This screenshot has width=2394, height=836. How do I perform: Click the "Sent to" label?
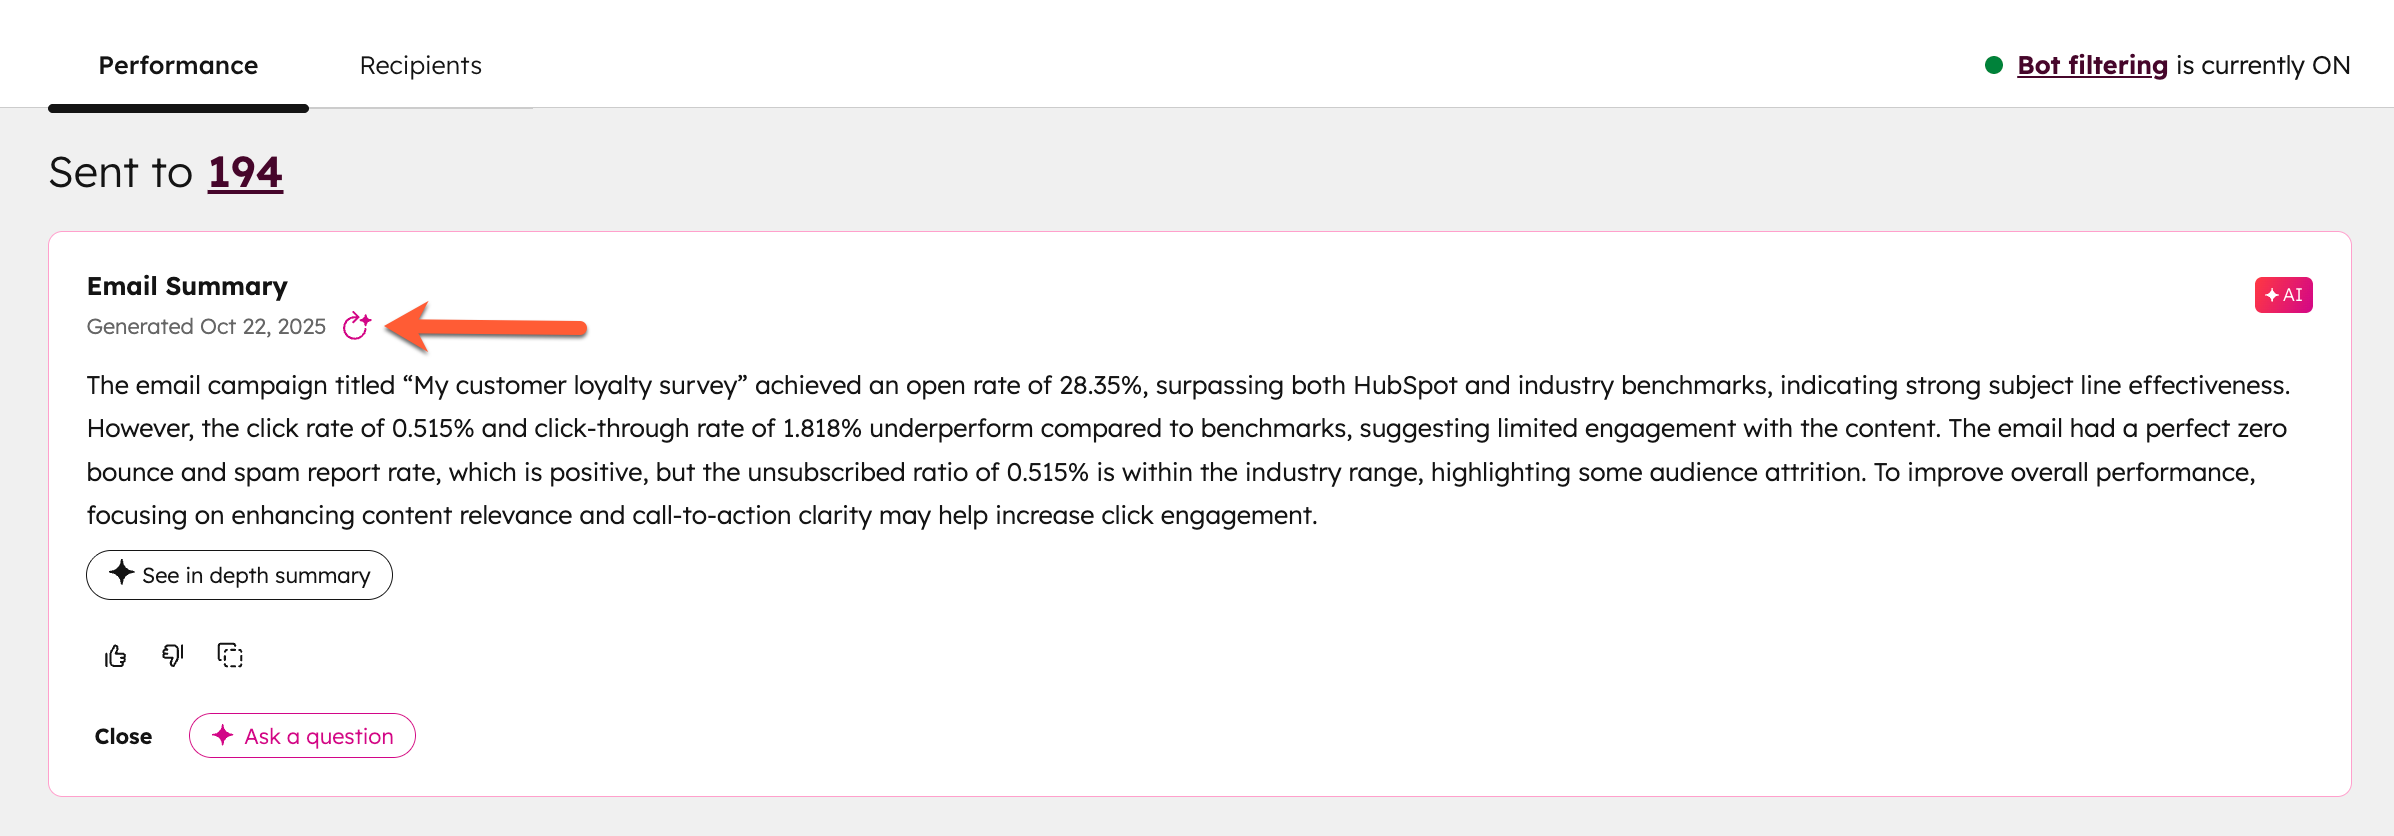120,173
